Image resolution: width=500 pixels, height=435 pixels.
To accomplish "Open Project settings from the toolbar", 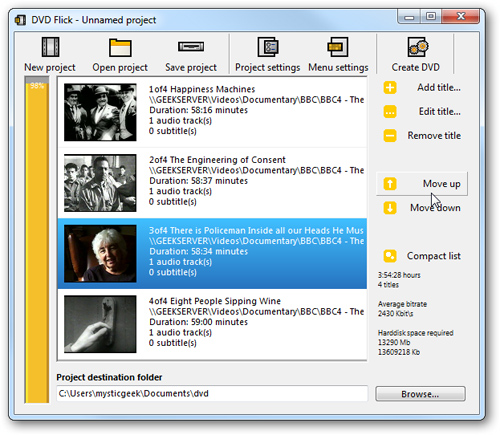I will click(268, 47).
